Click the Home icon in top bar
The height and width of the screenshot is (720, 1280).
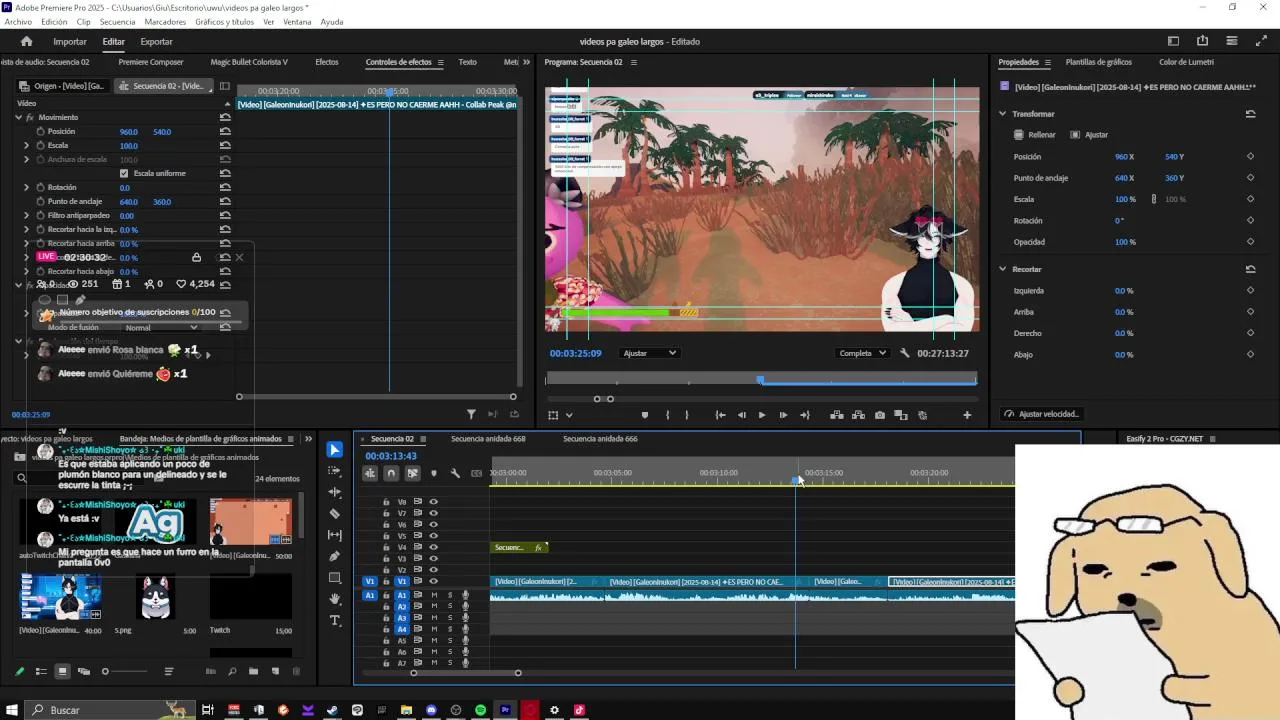(26, 41)
